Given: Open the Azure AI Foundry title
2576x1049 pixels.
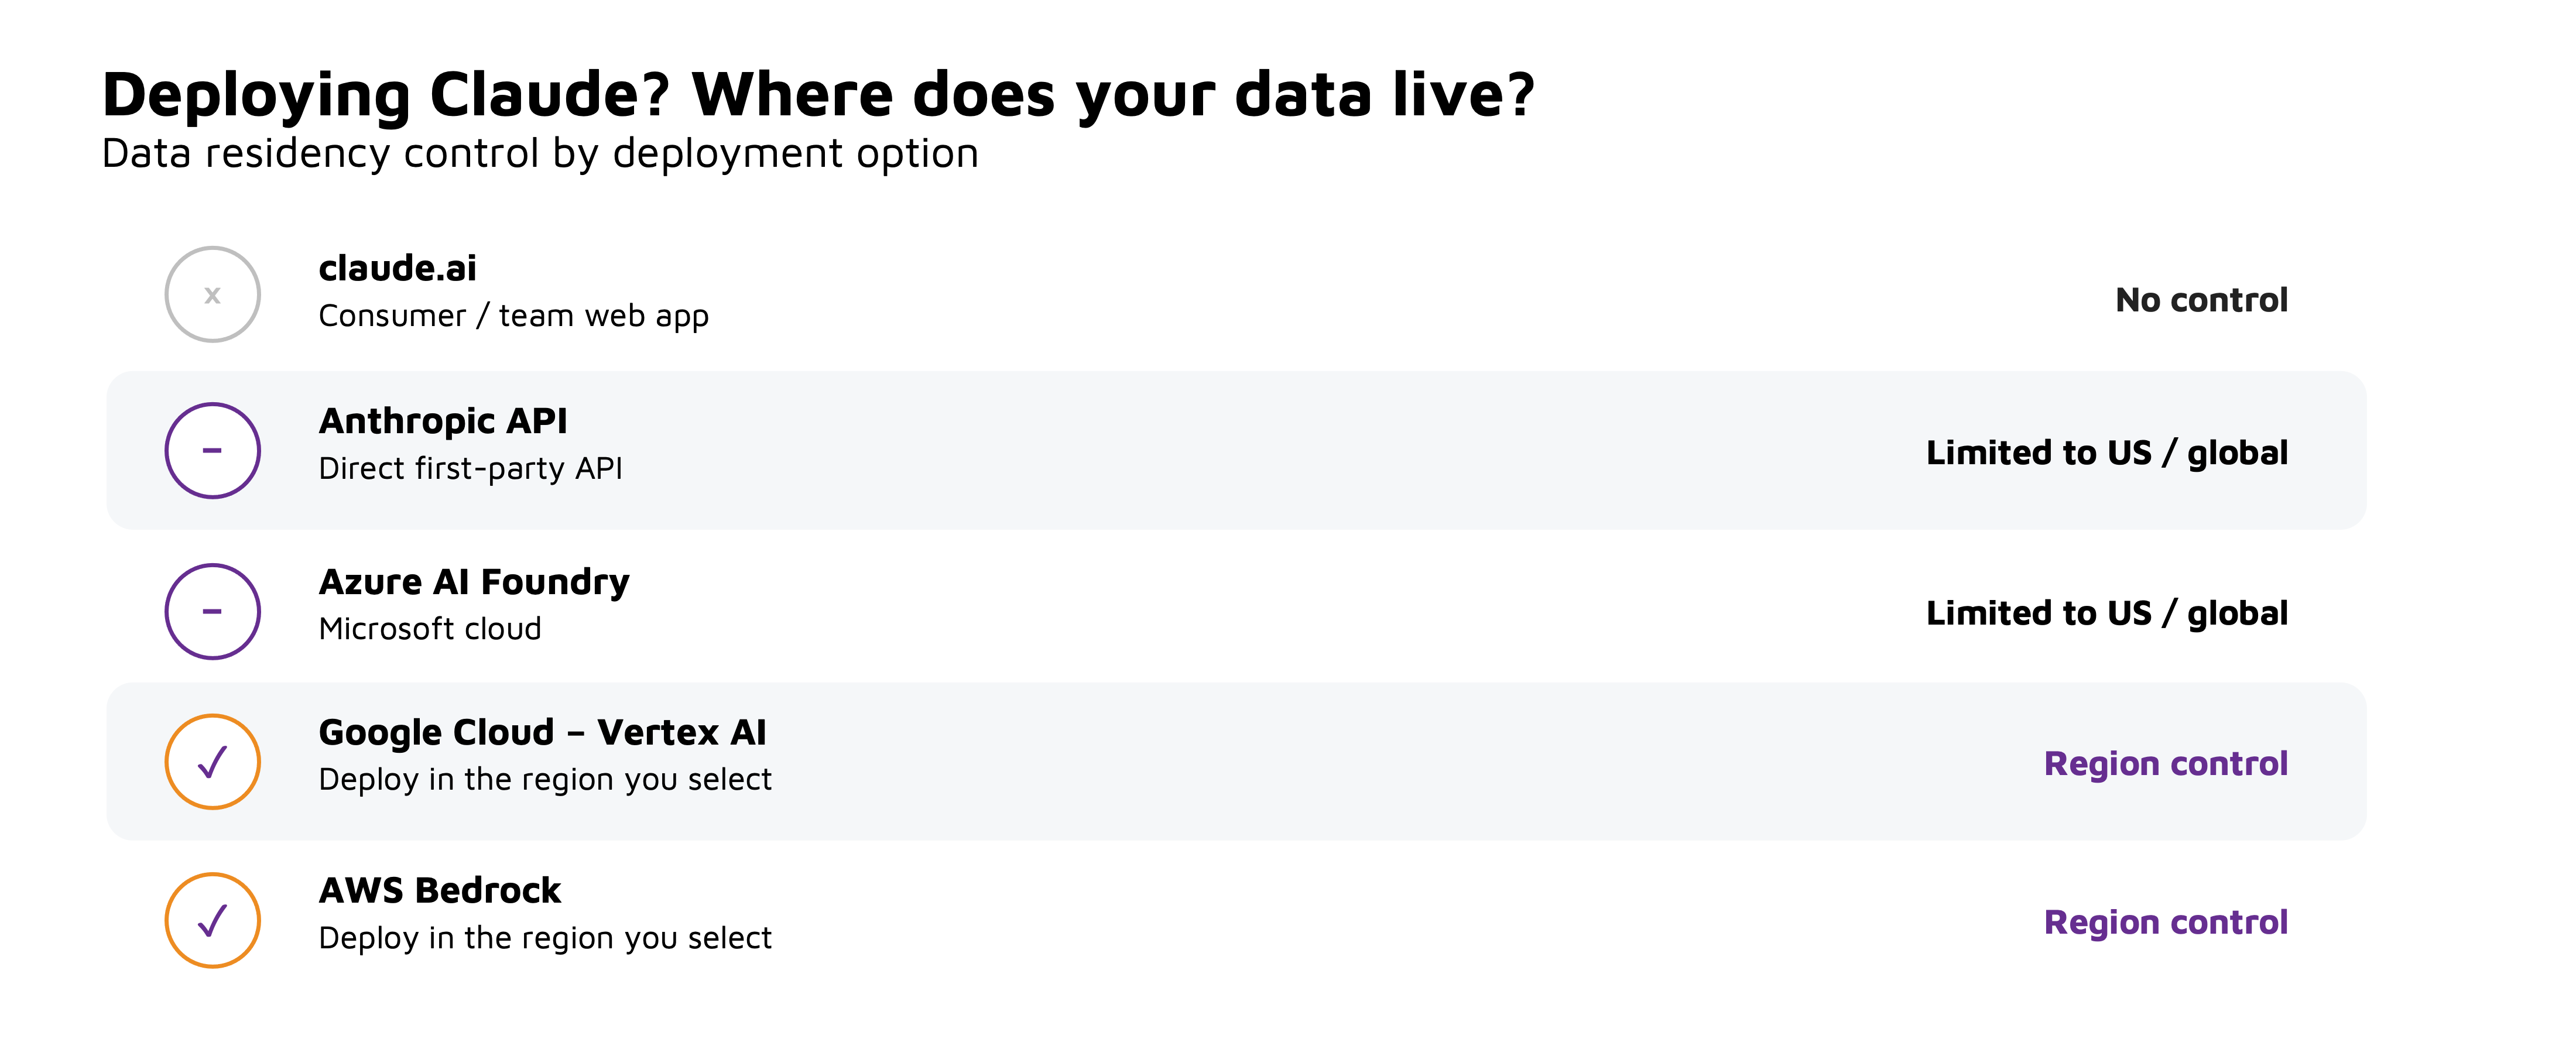Looking at the screenshot, I should point(474,582).
